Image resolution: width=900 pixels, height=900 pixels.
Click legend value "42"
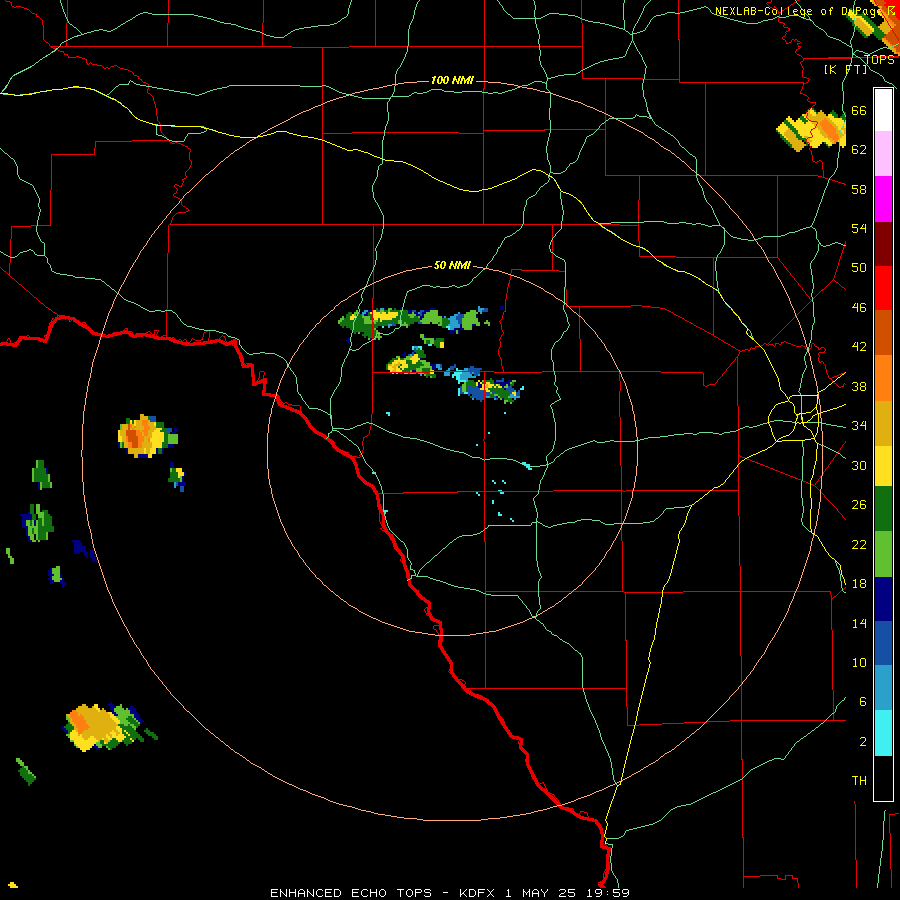859,346
